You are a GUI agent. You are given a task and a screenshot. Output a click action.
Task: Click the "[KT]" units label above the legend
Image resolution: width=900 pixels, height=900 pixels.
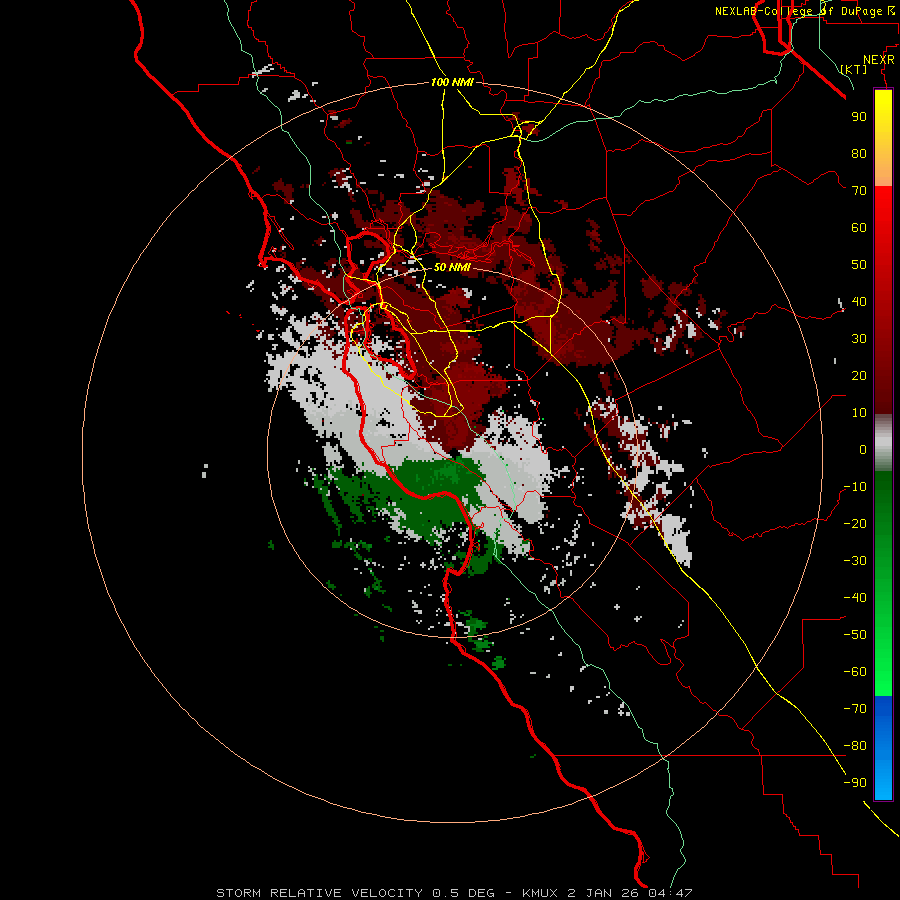point(854,69)
